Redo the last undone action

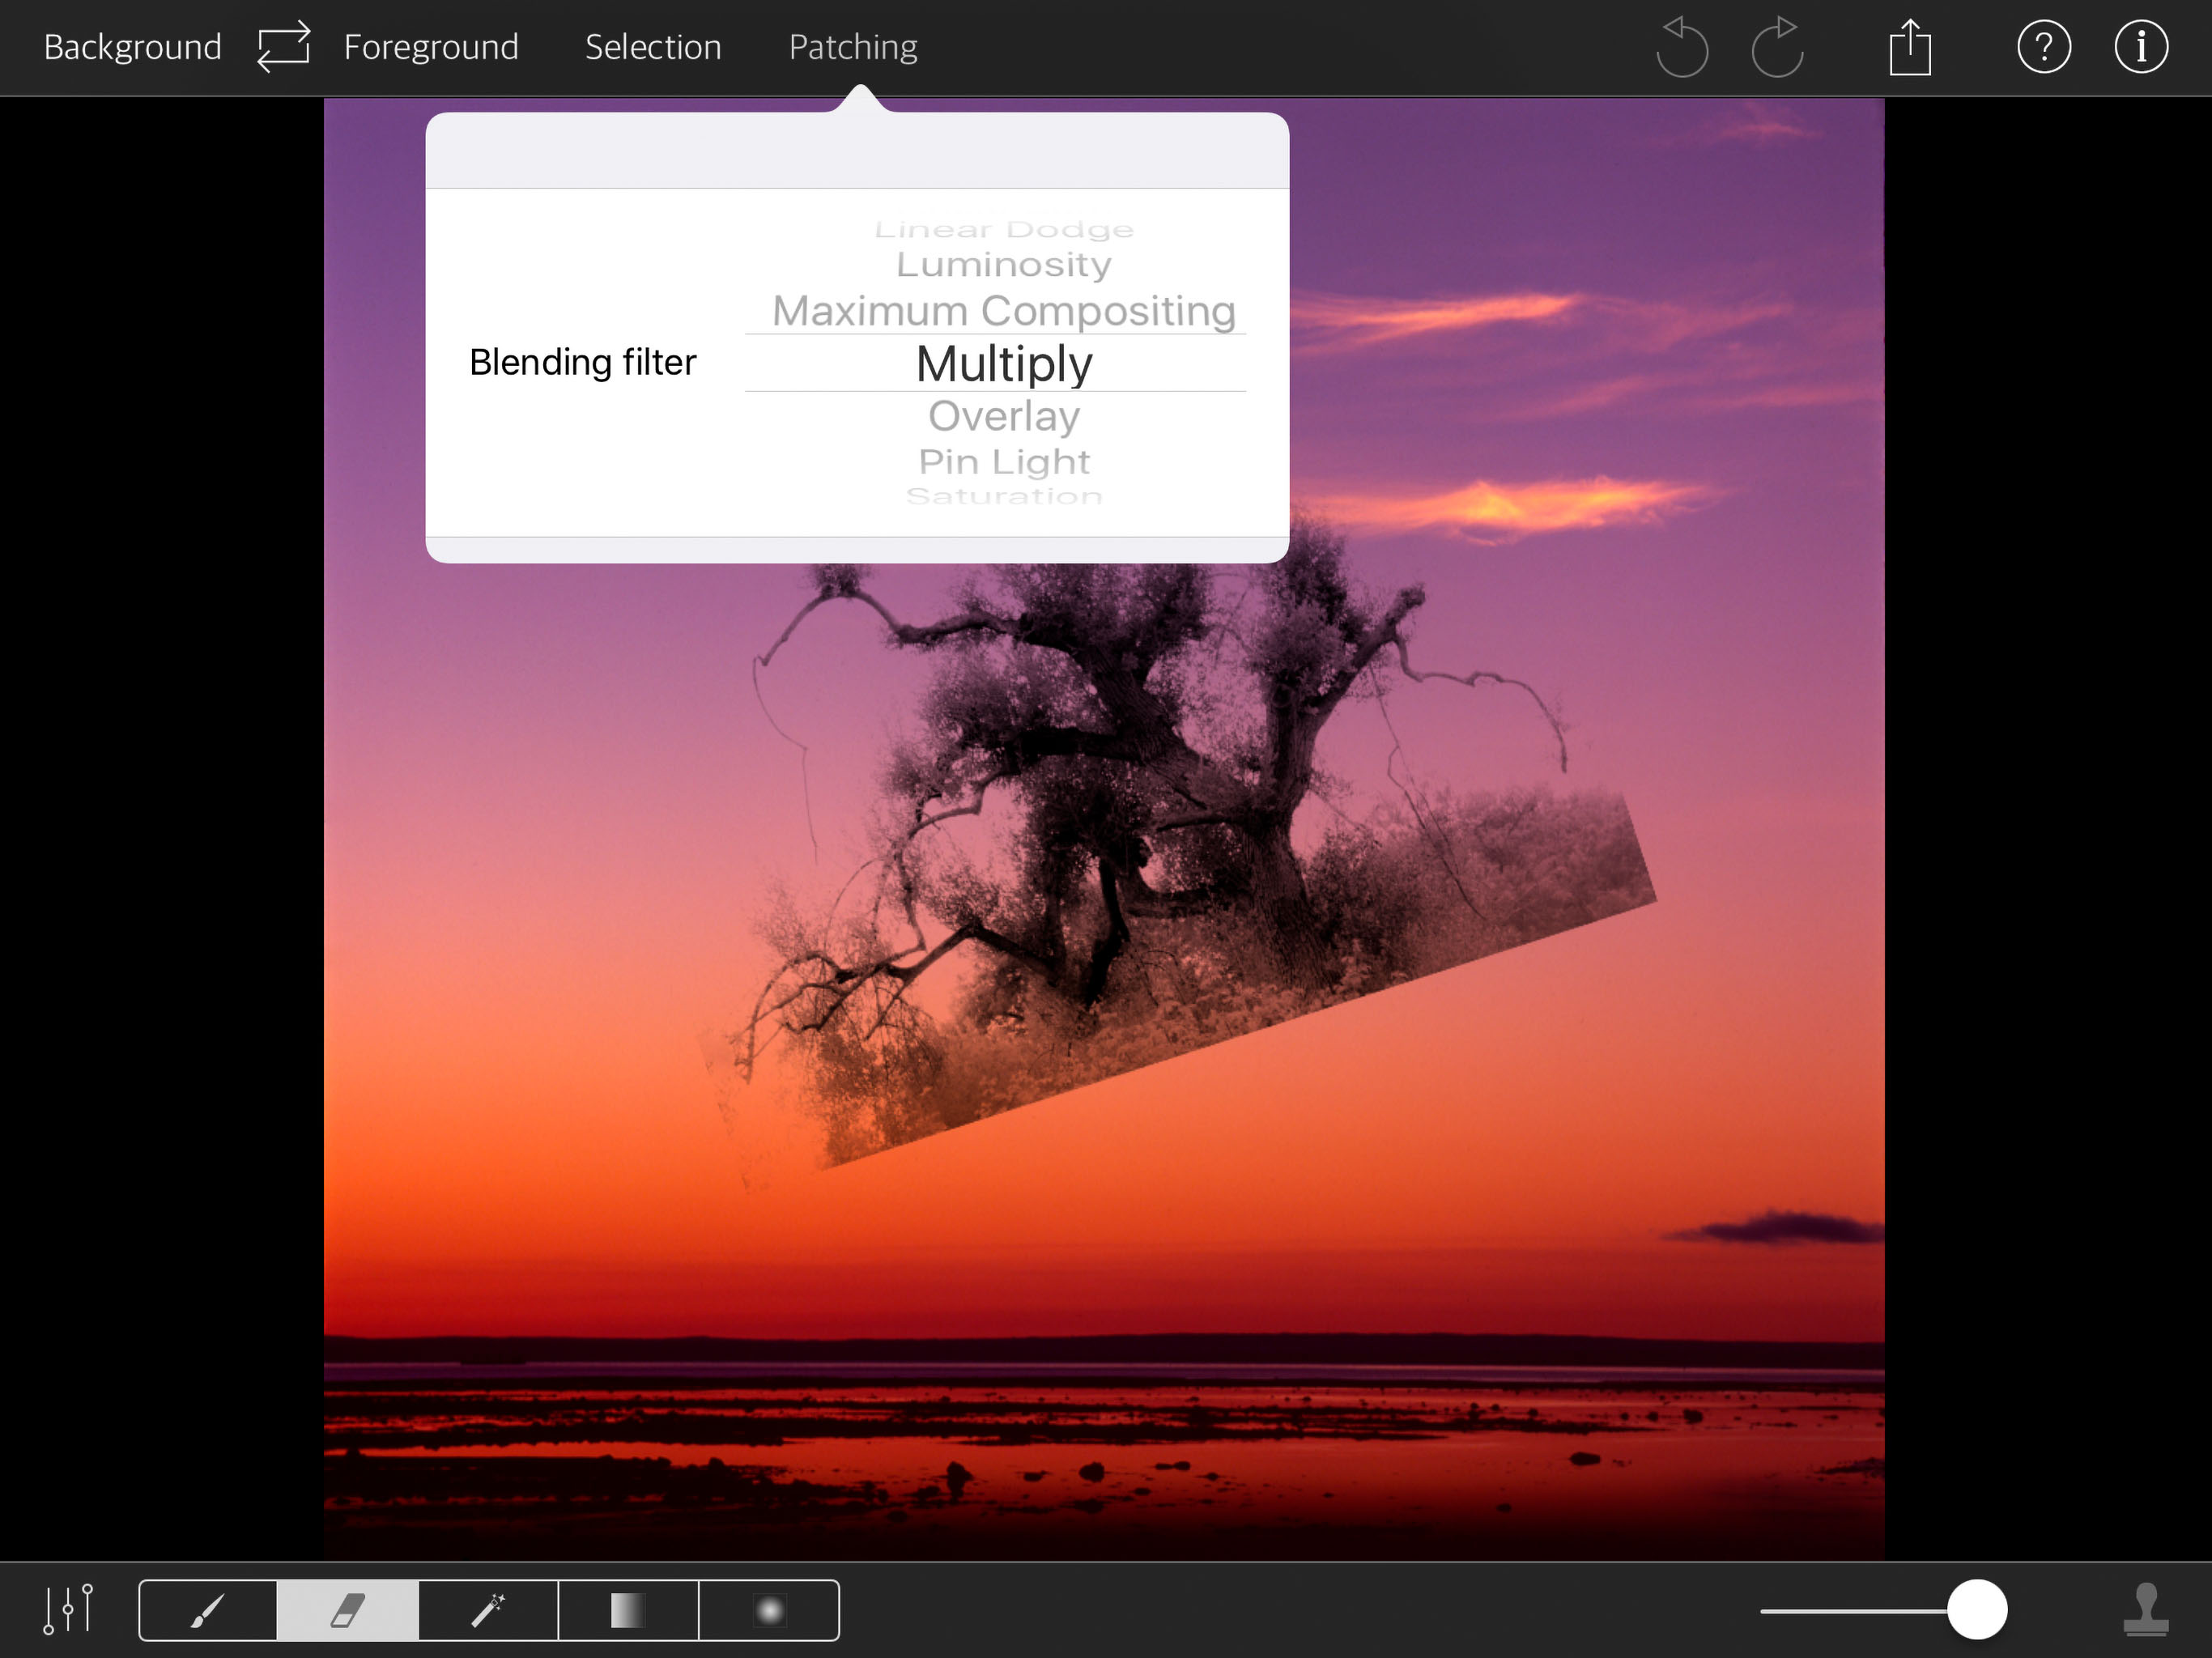1778,46
